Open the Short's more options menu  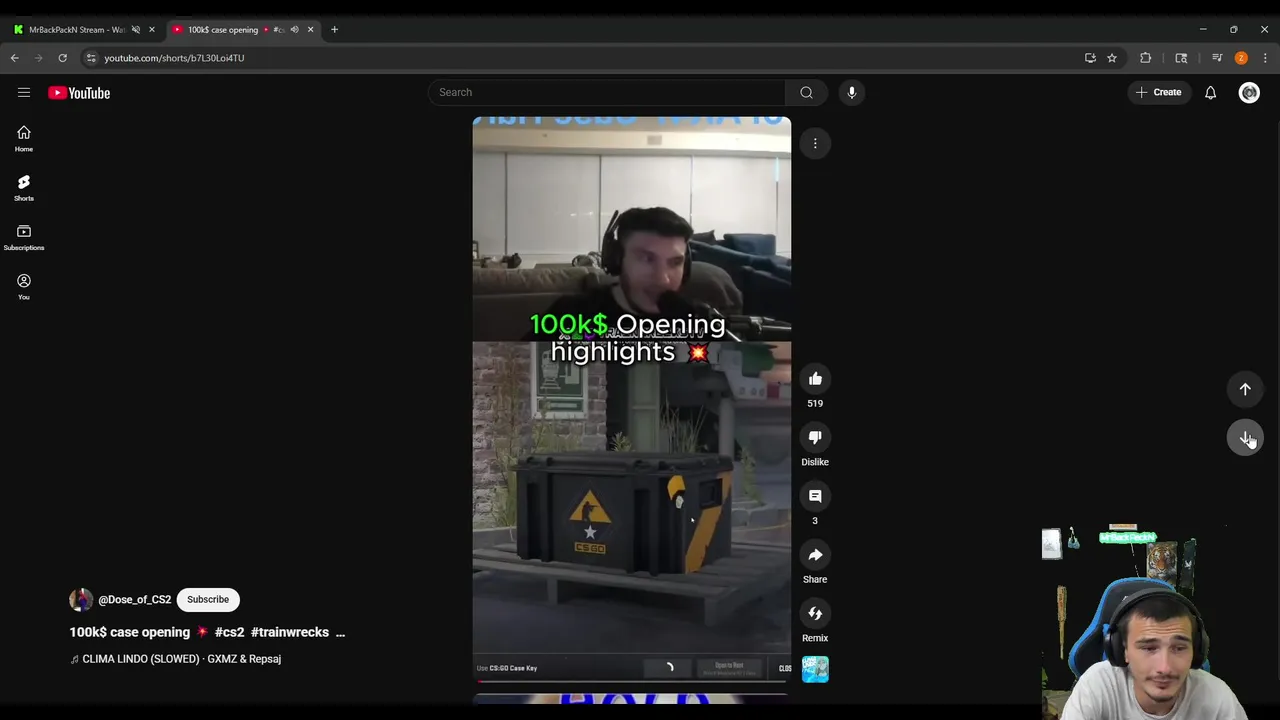click(815, 143)
